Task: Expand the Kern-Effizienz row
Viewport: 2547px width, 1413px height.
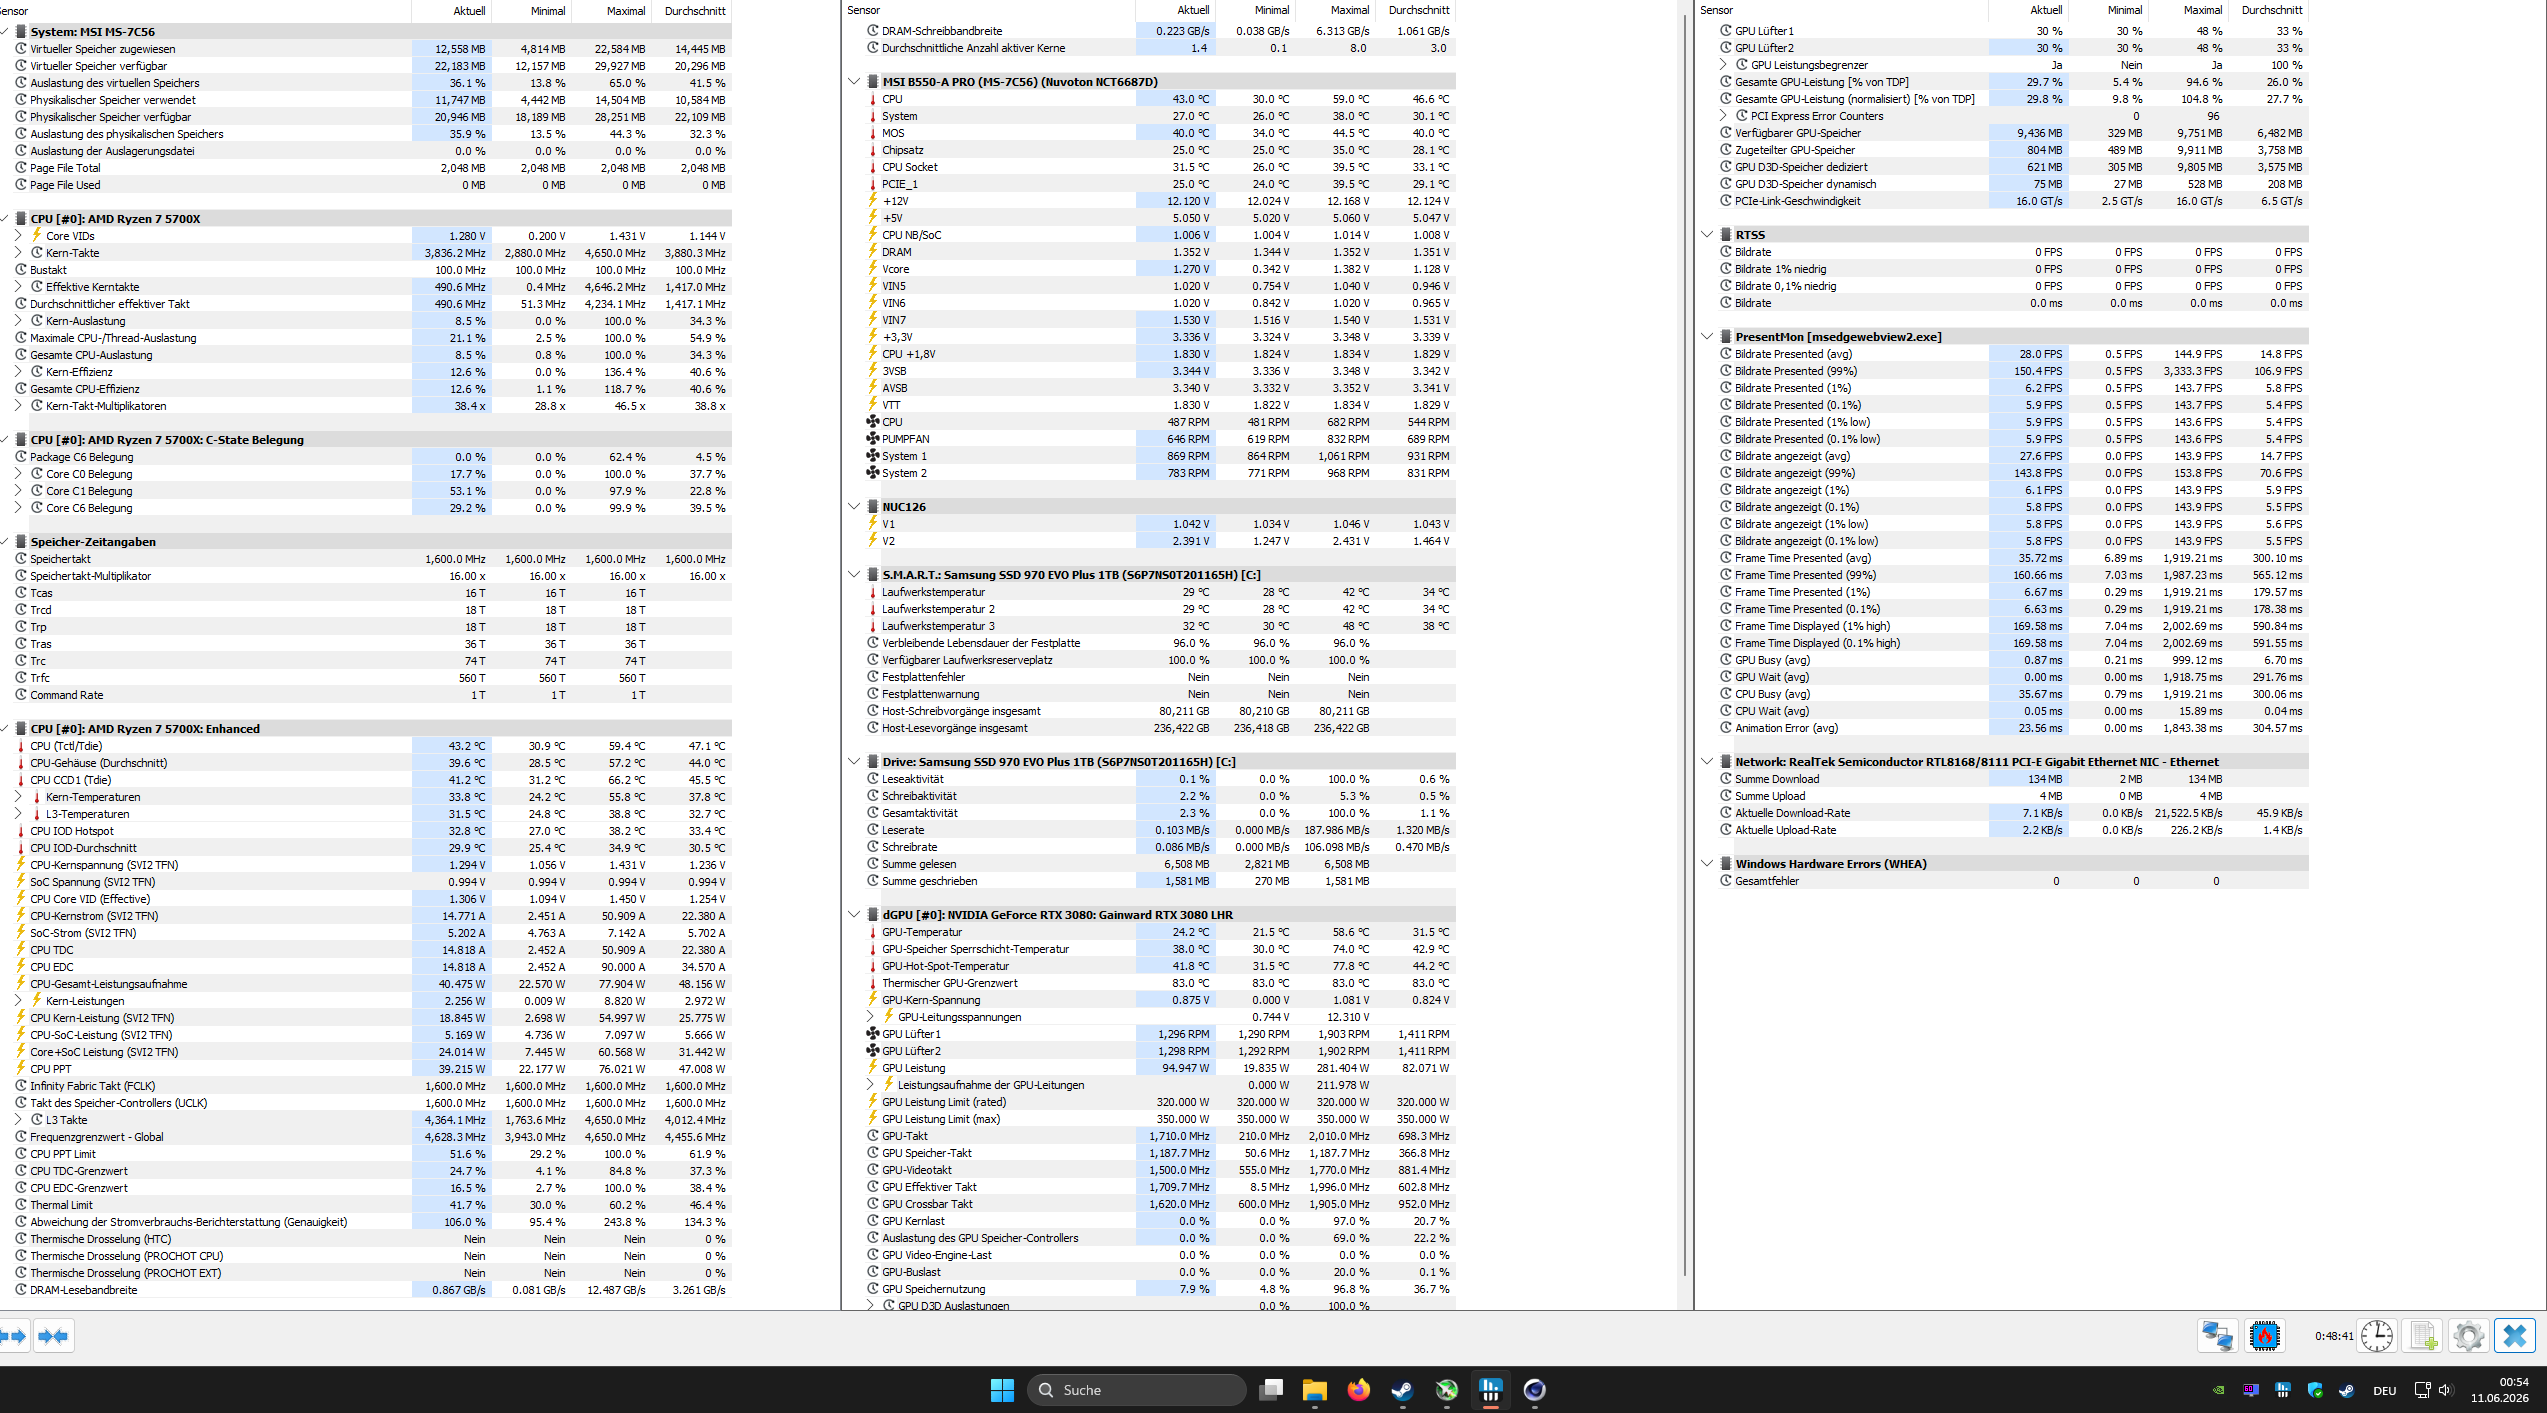Action: (19, 372)
